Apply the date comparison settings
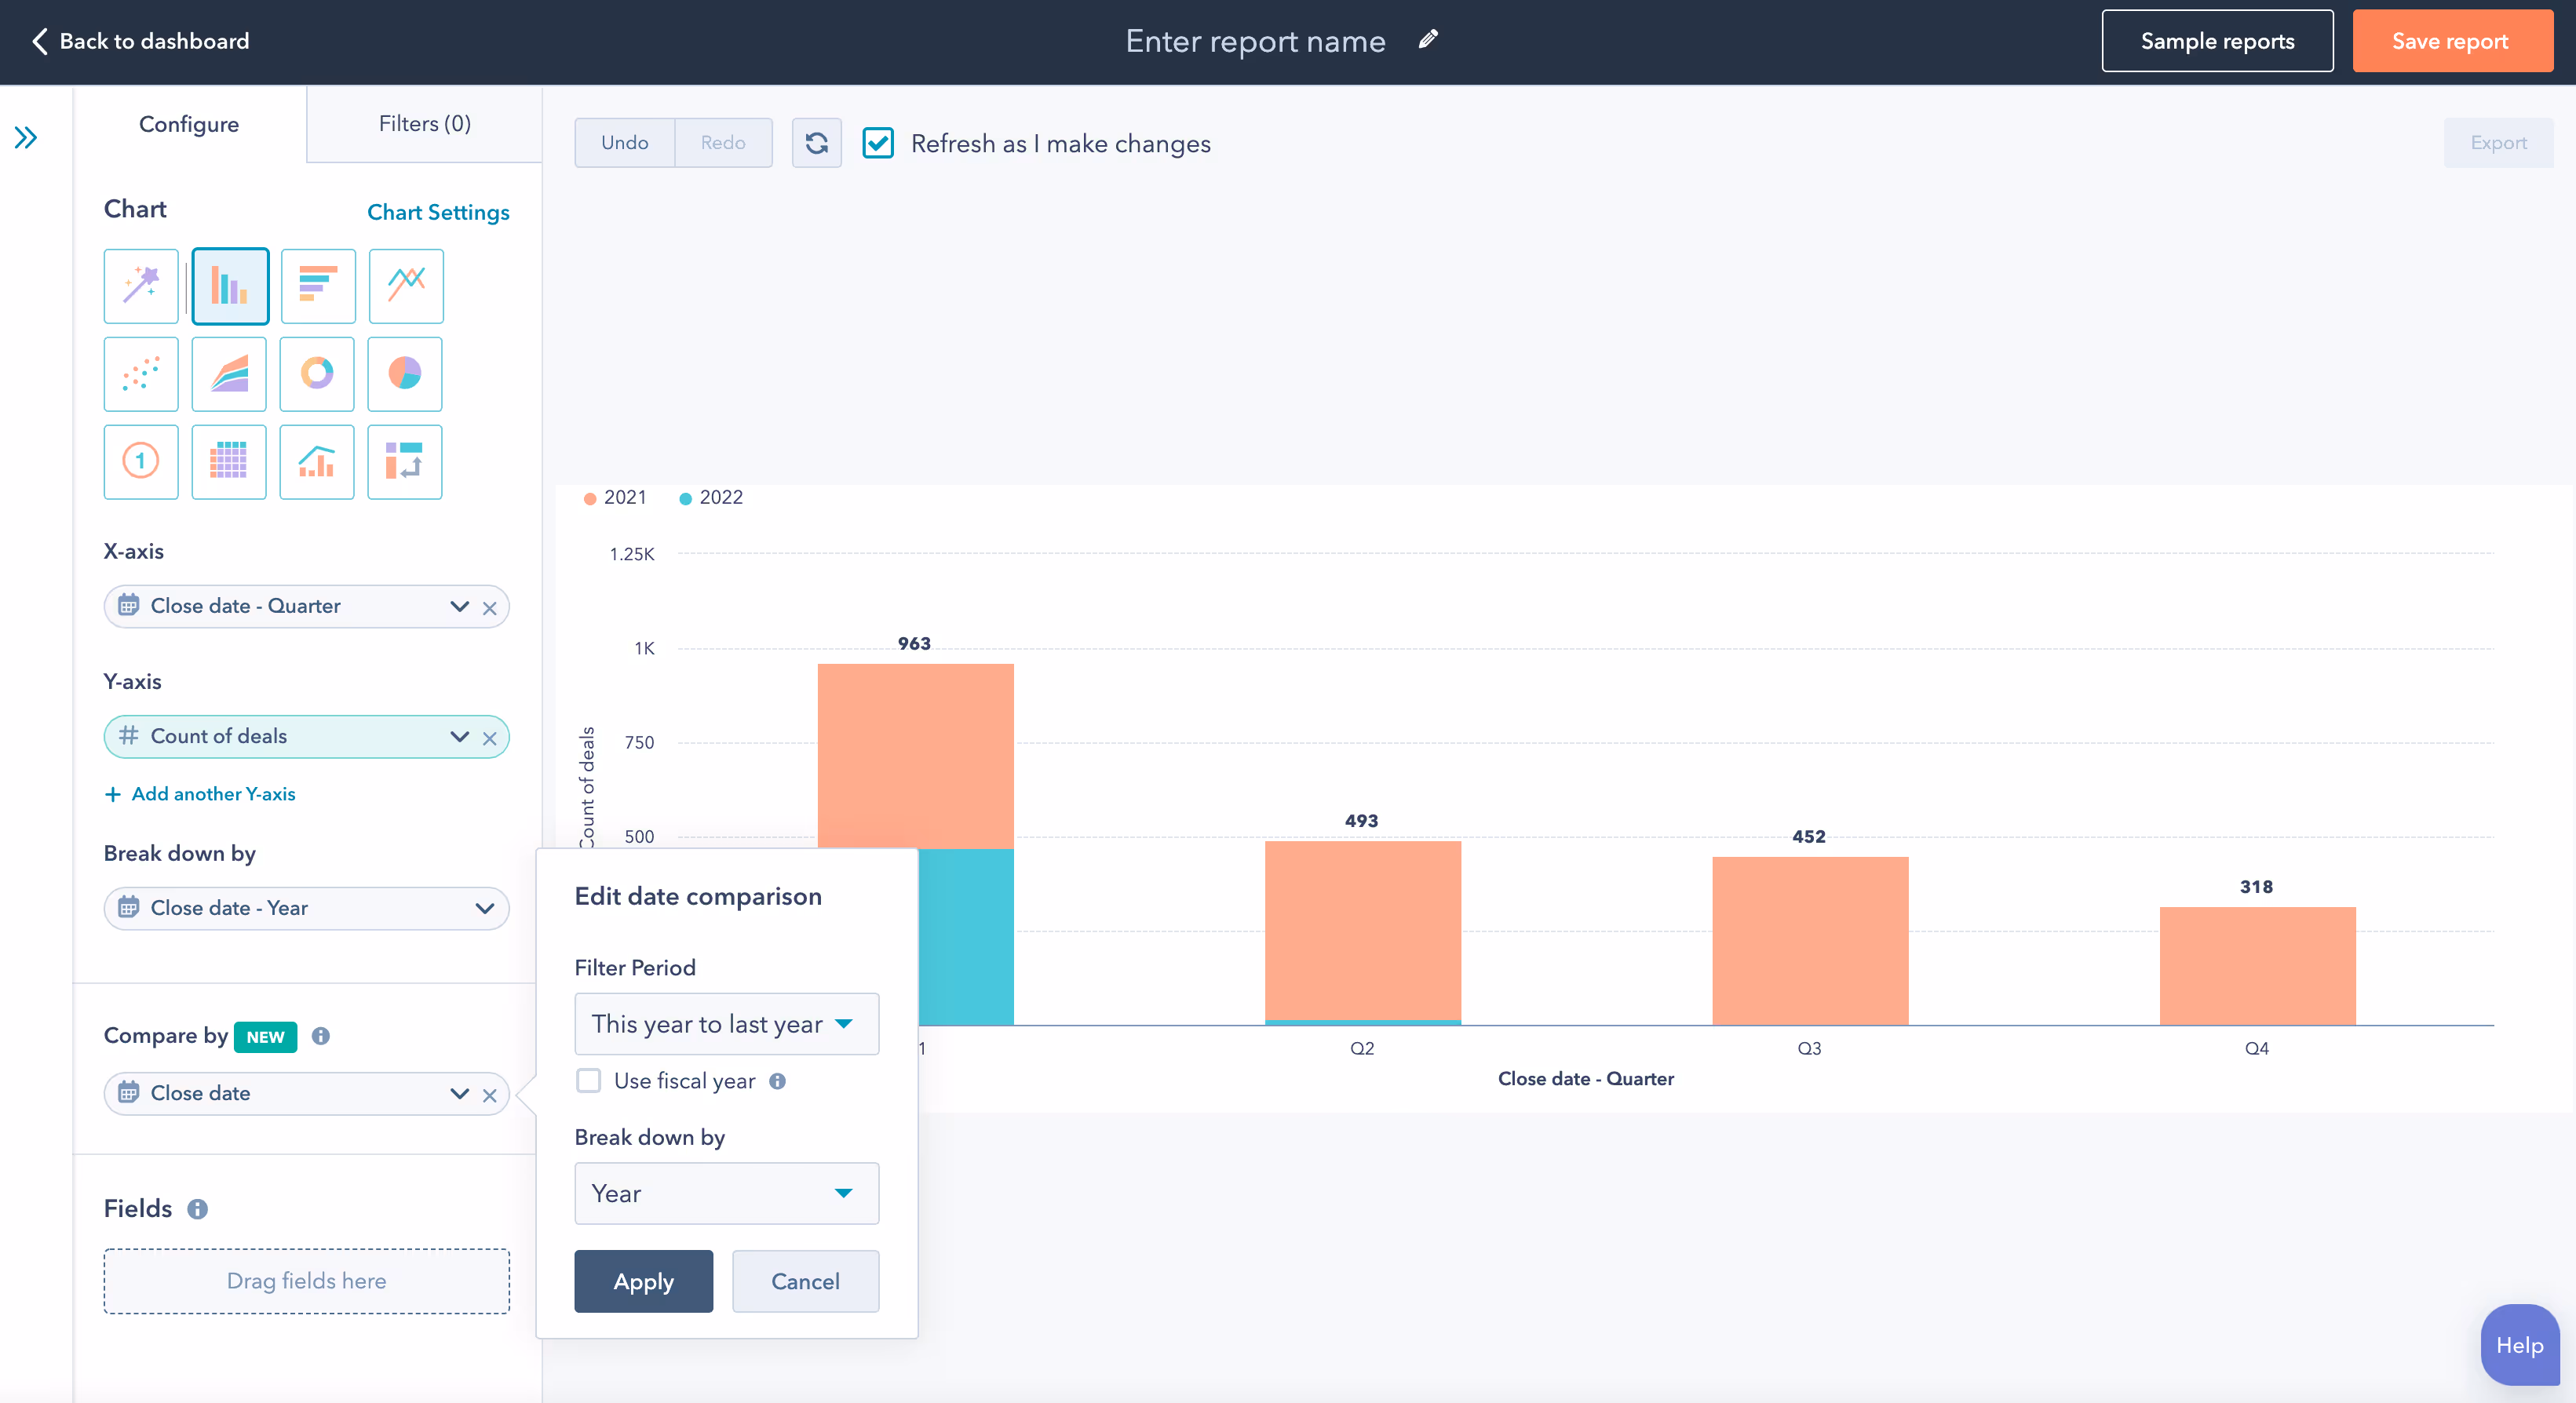Screen dimensions: 2576x1403 coord(643,1281)
